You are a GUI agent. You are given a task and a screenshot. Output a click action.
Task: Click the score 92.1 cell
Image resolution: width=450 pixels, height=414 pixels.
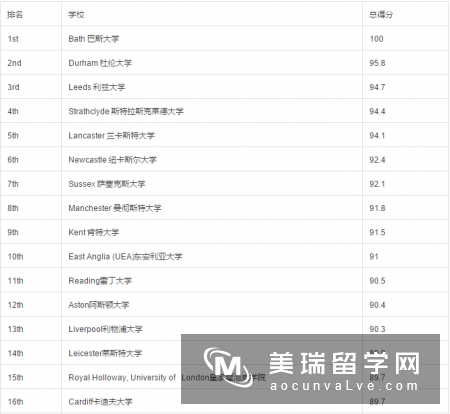(x=405, y=183)
